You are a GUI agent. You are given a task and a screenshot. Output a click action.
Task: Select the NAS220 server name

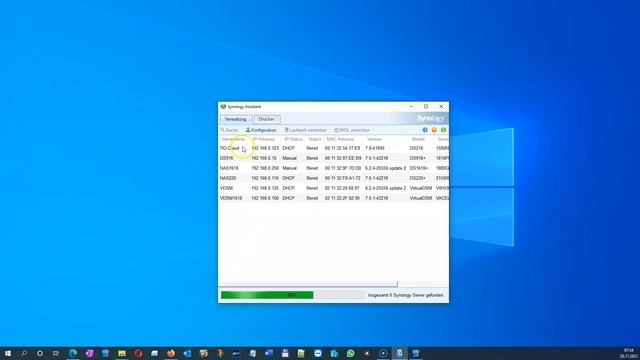[x=228, y=178]
